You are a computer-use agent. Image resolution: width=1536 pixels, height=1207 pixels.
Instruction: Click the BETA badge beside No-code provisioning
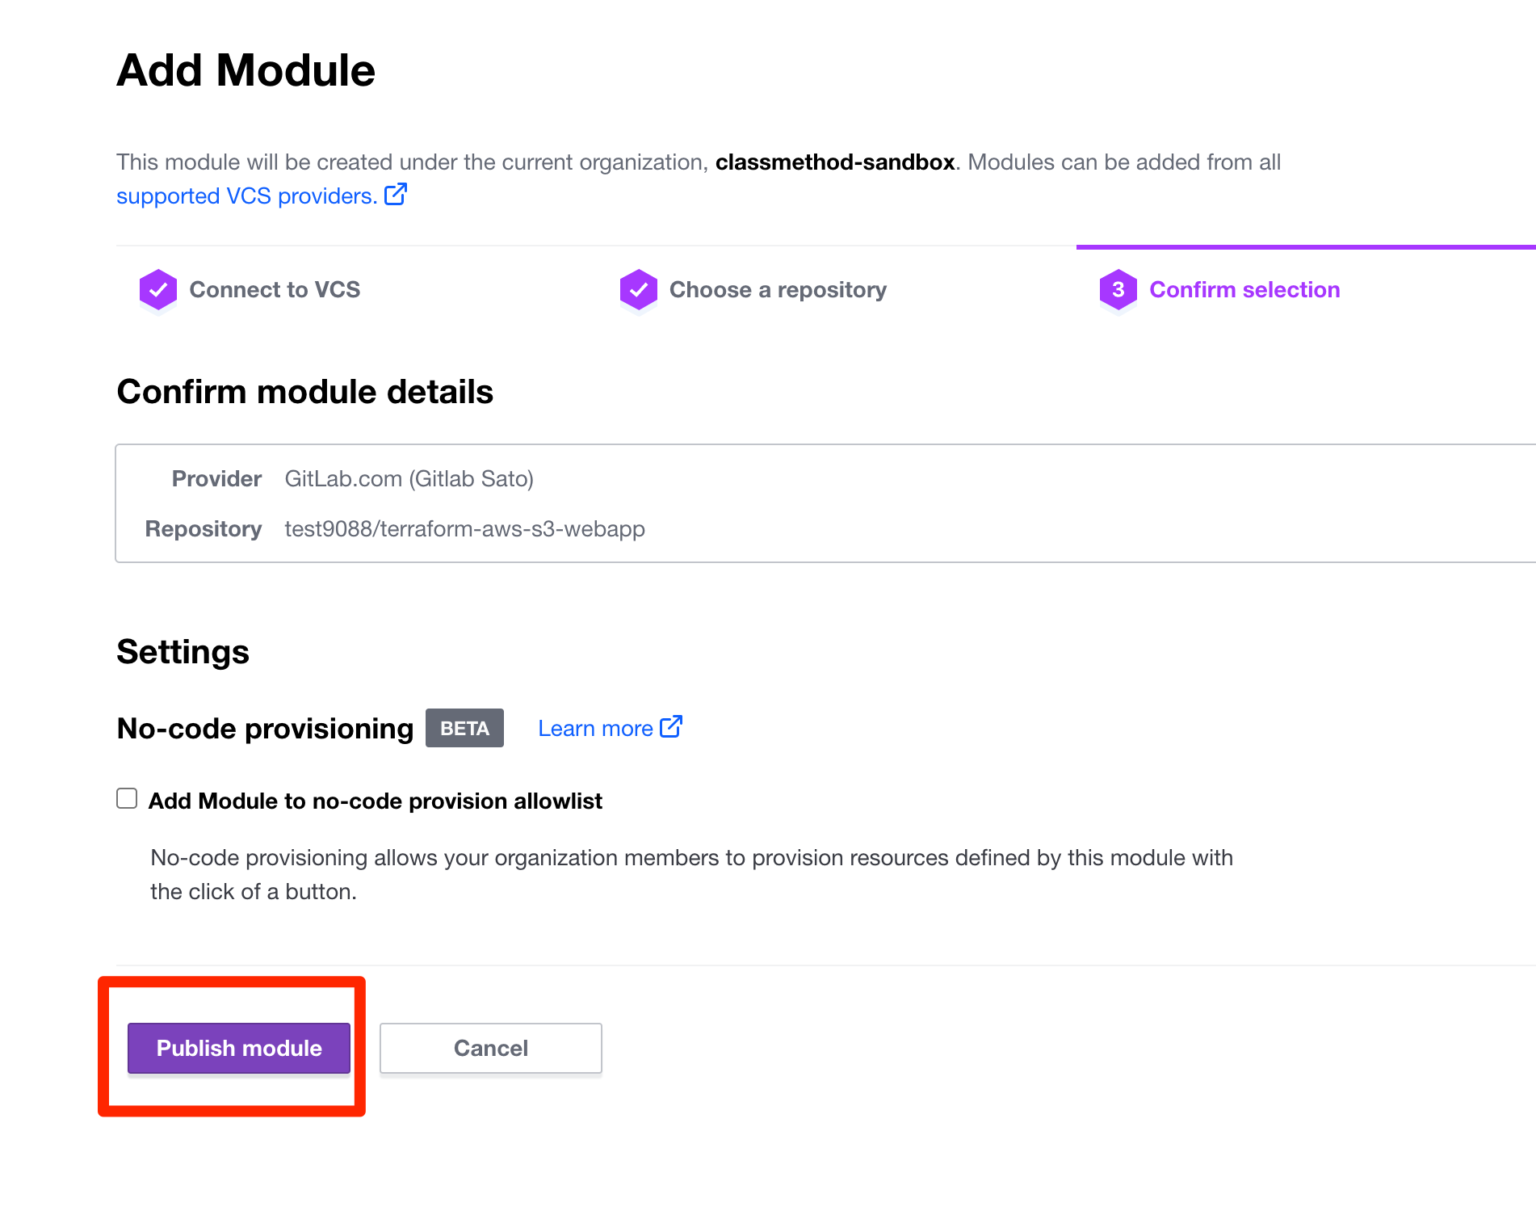click(x=464, y=728)
